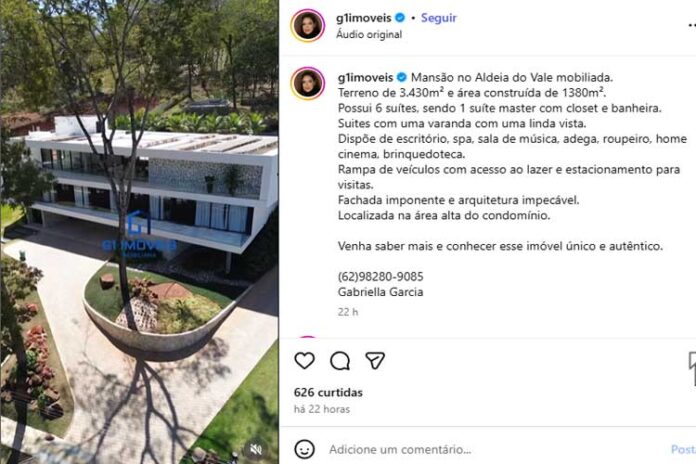Screen dimensions: 696x464
Task: Share the post via paper plane icon
Action: point(375,361)
